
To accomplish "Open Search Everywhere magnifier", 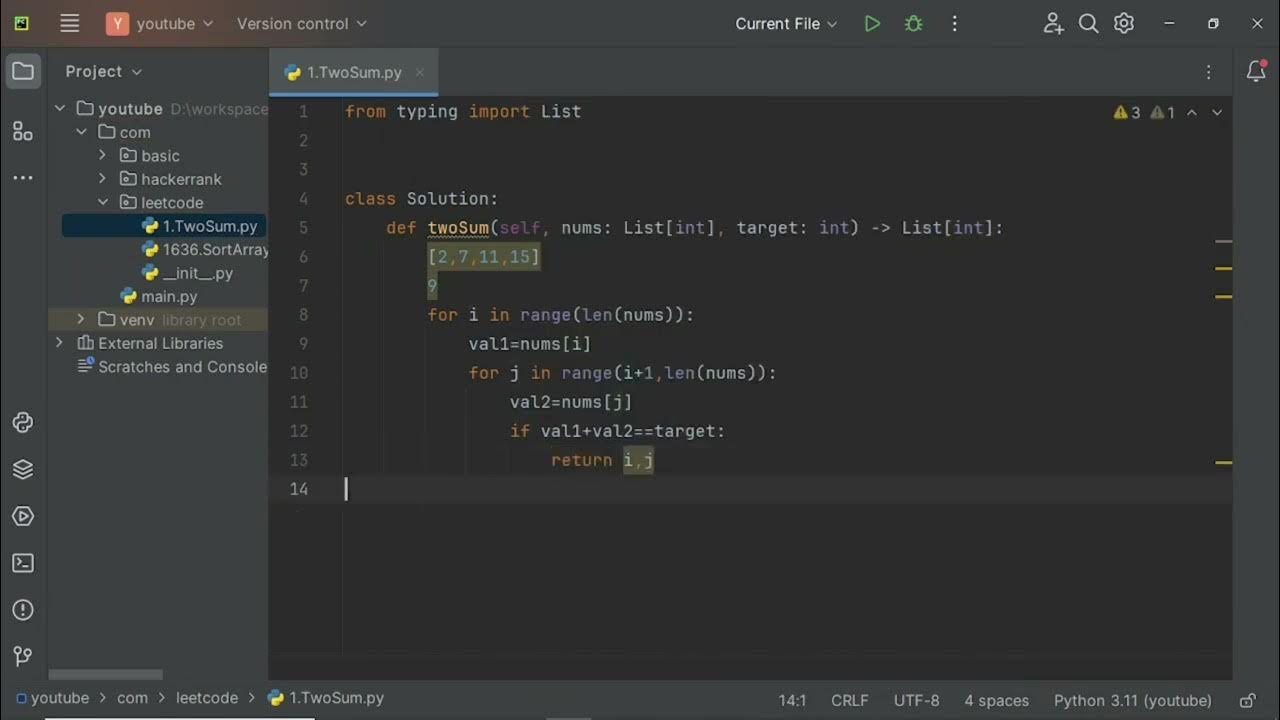I will [x=1089, y=23].
